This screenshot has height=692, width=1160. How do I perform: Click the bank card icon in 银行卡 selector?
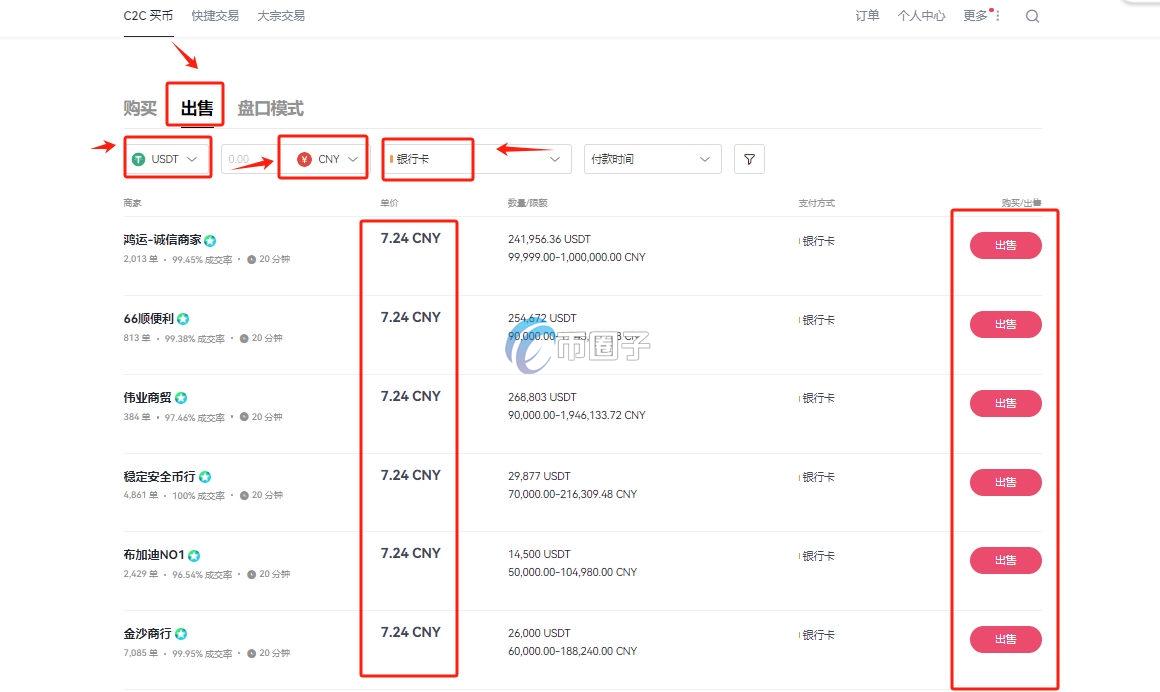391,158
